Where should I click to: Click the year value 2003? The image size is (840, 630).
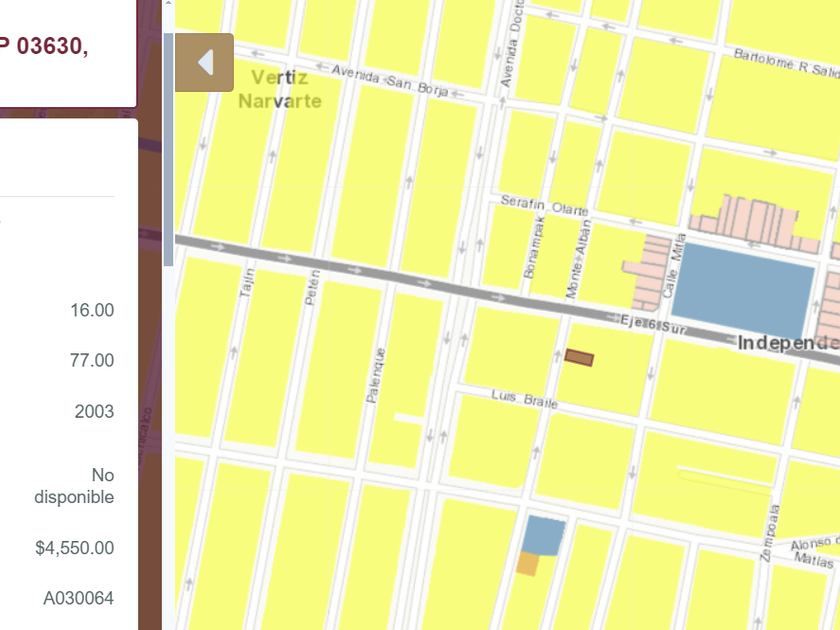tap(94, 411)
